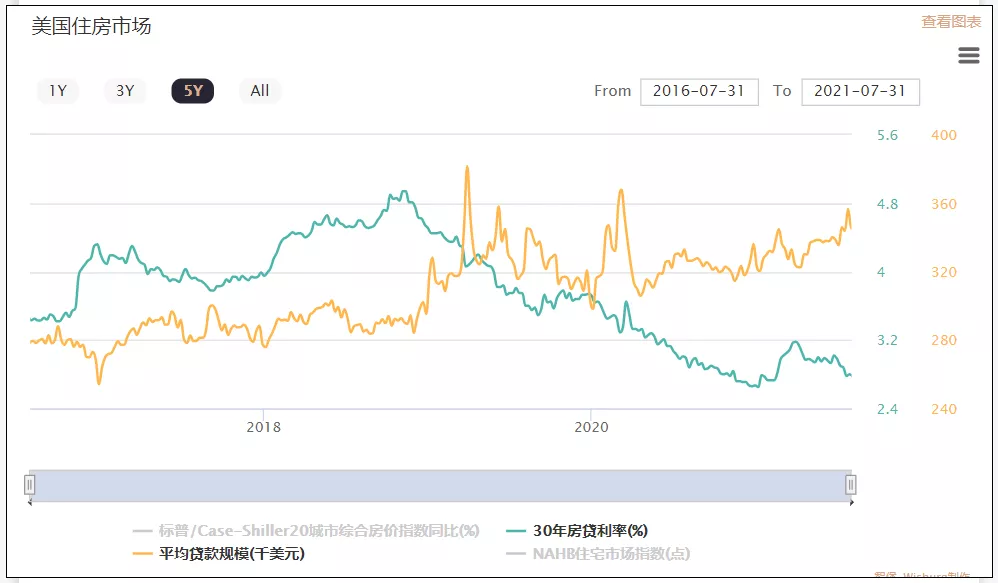Click the navigator scroll-left arrow
This screenshot has width=998, height=583.
30,503
